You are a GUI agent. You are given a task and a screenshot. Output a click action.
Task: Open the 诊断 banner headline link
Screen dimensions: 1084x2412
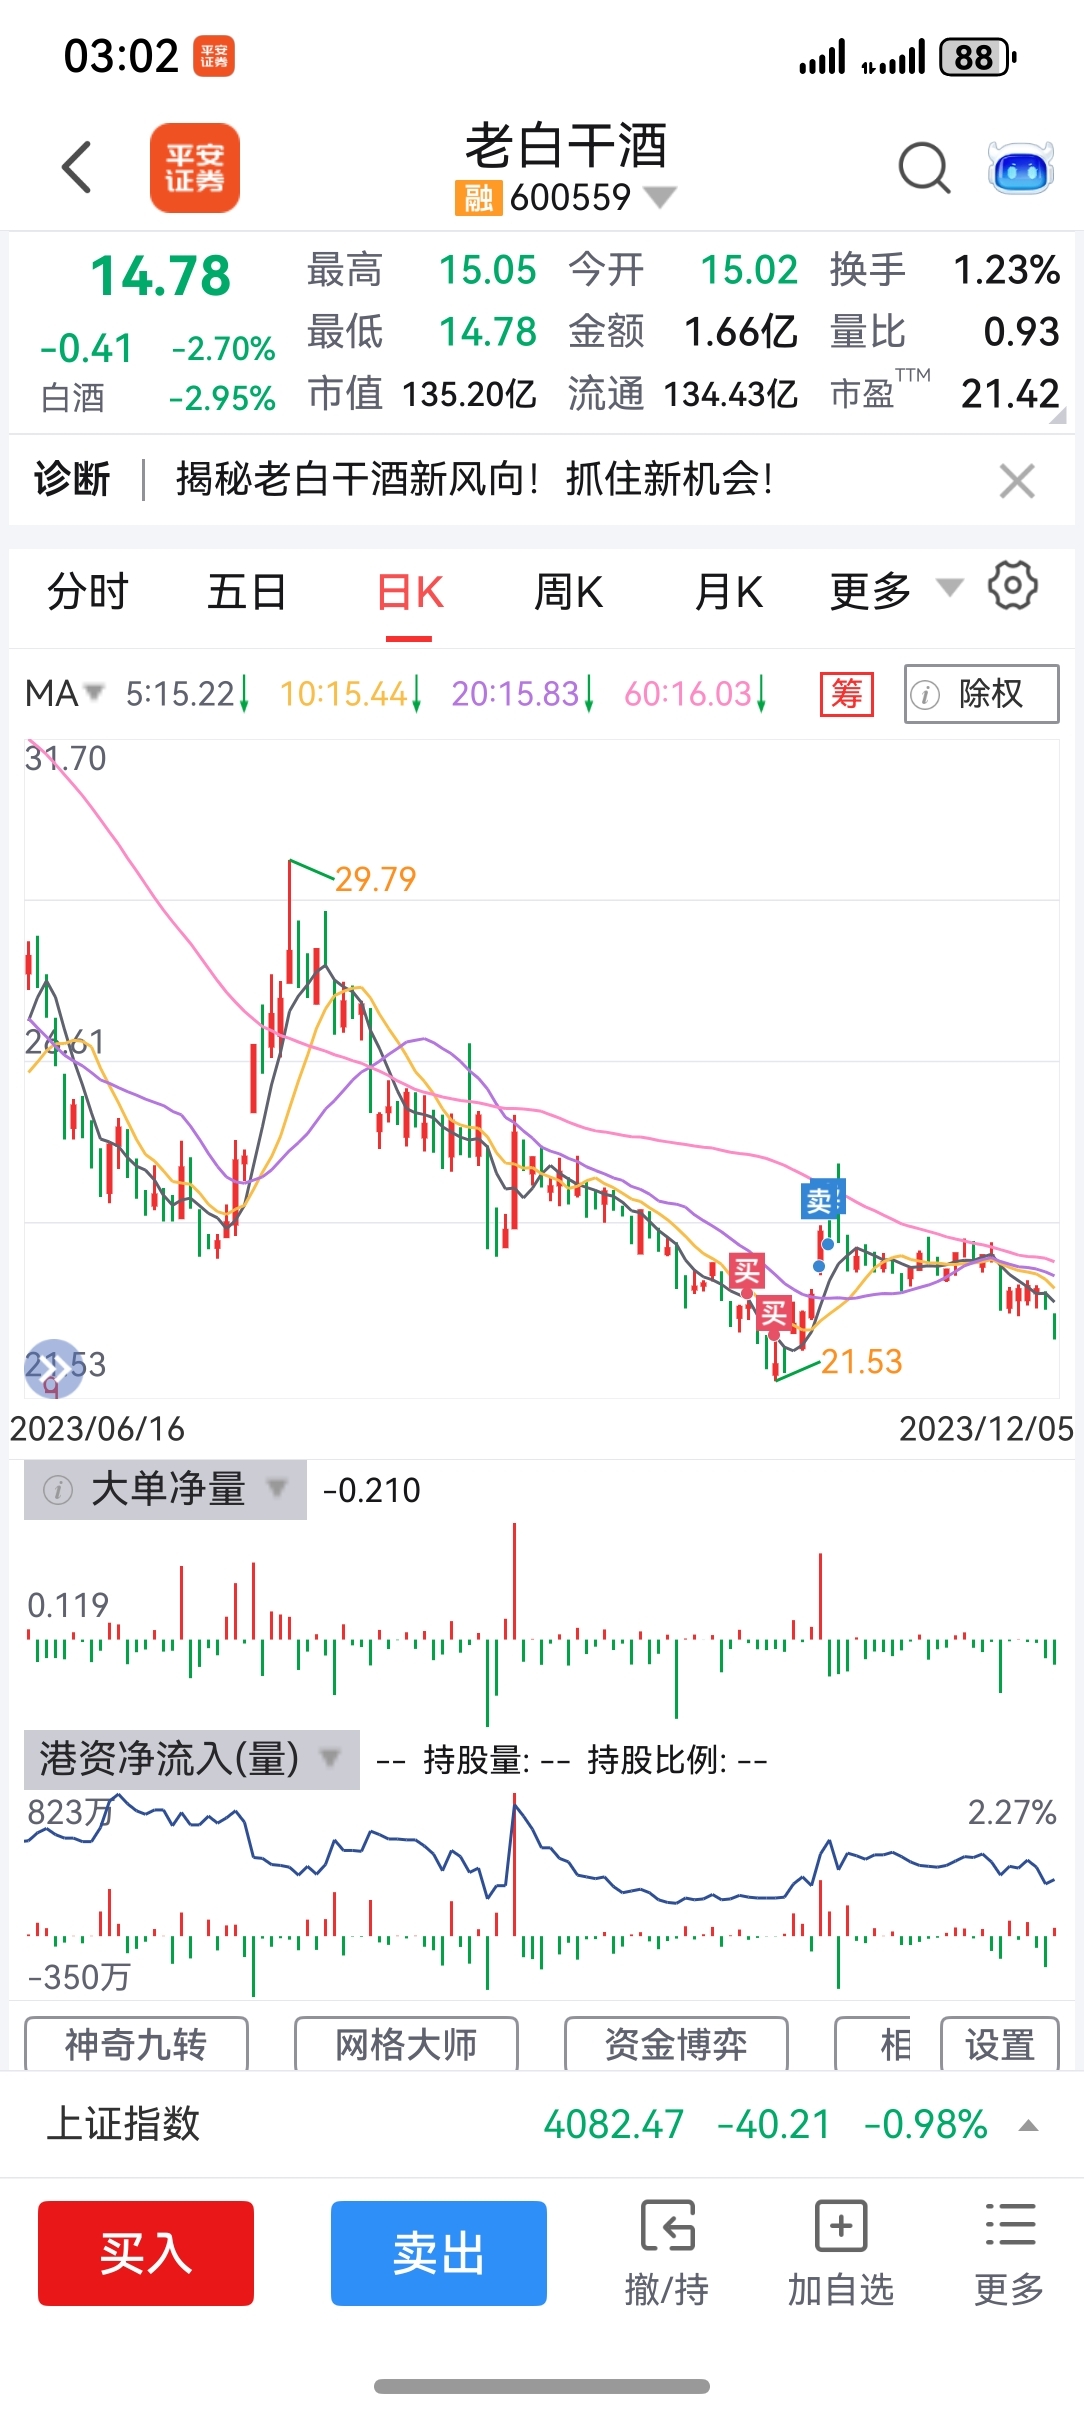(x=474, y=479)
